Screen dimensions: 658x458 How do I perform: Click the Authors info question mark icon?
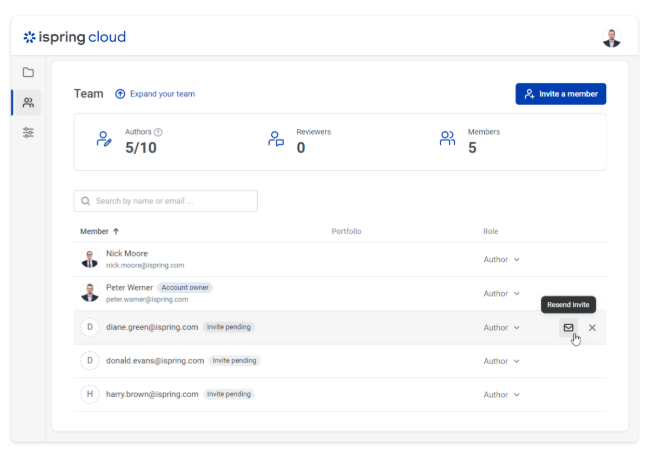[158, 132]
